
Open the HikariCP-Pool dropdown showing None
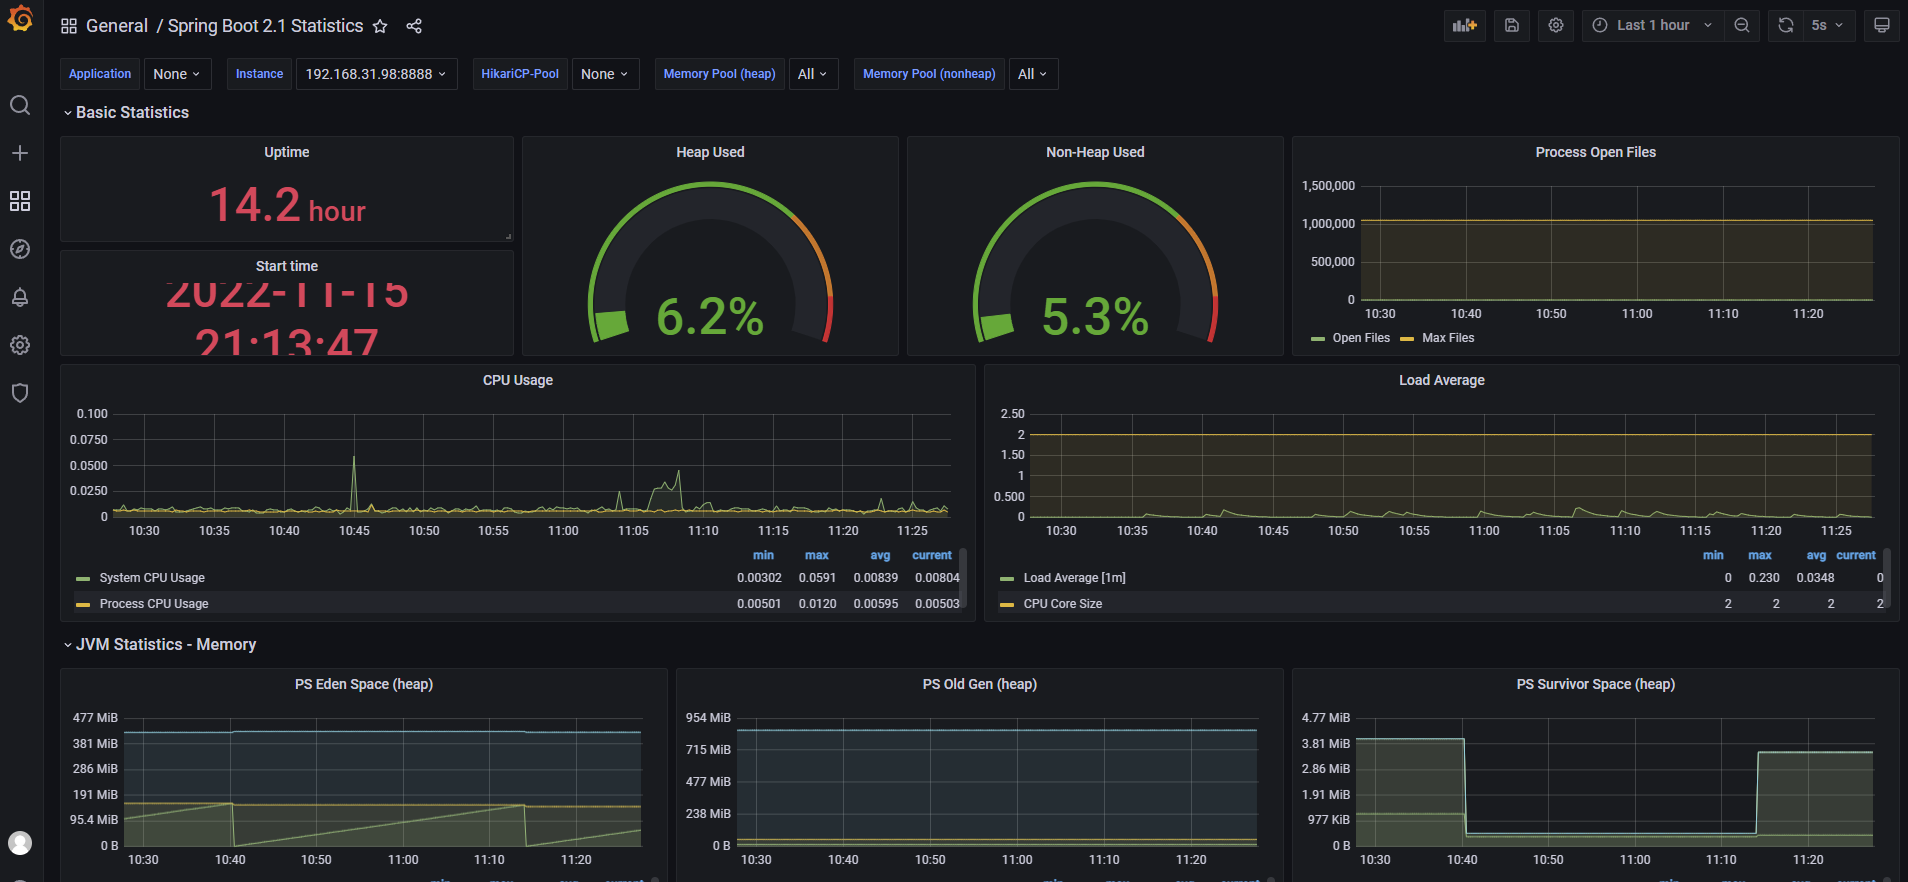[605, 74]
